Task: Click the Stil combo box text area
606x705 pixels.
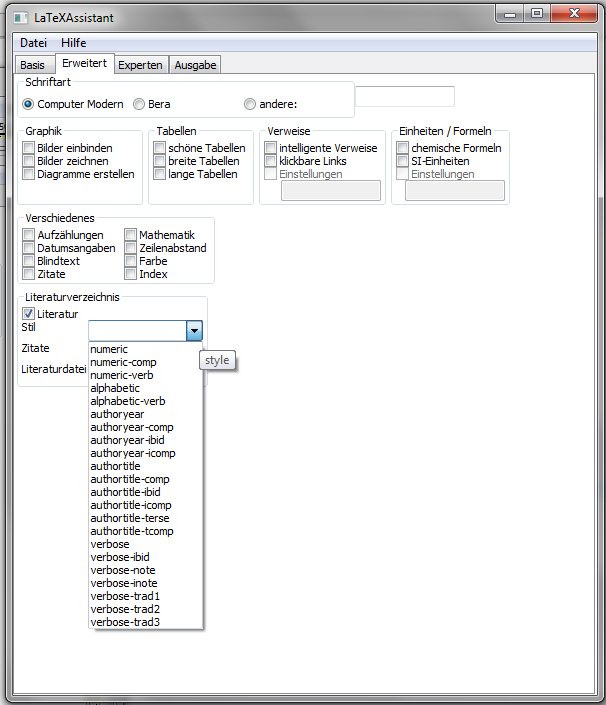Action: [x=138, y=331]
